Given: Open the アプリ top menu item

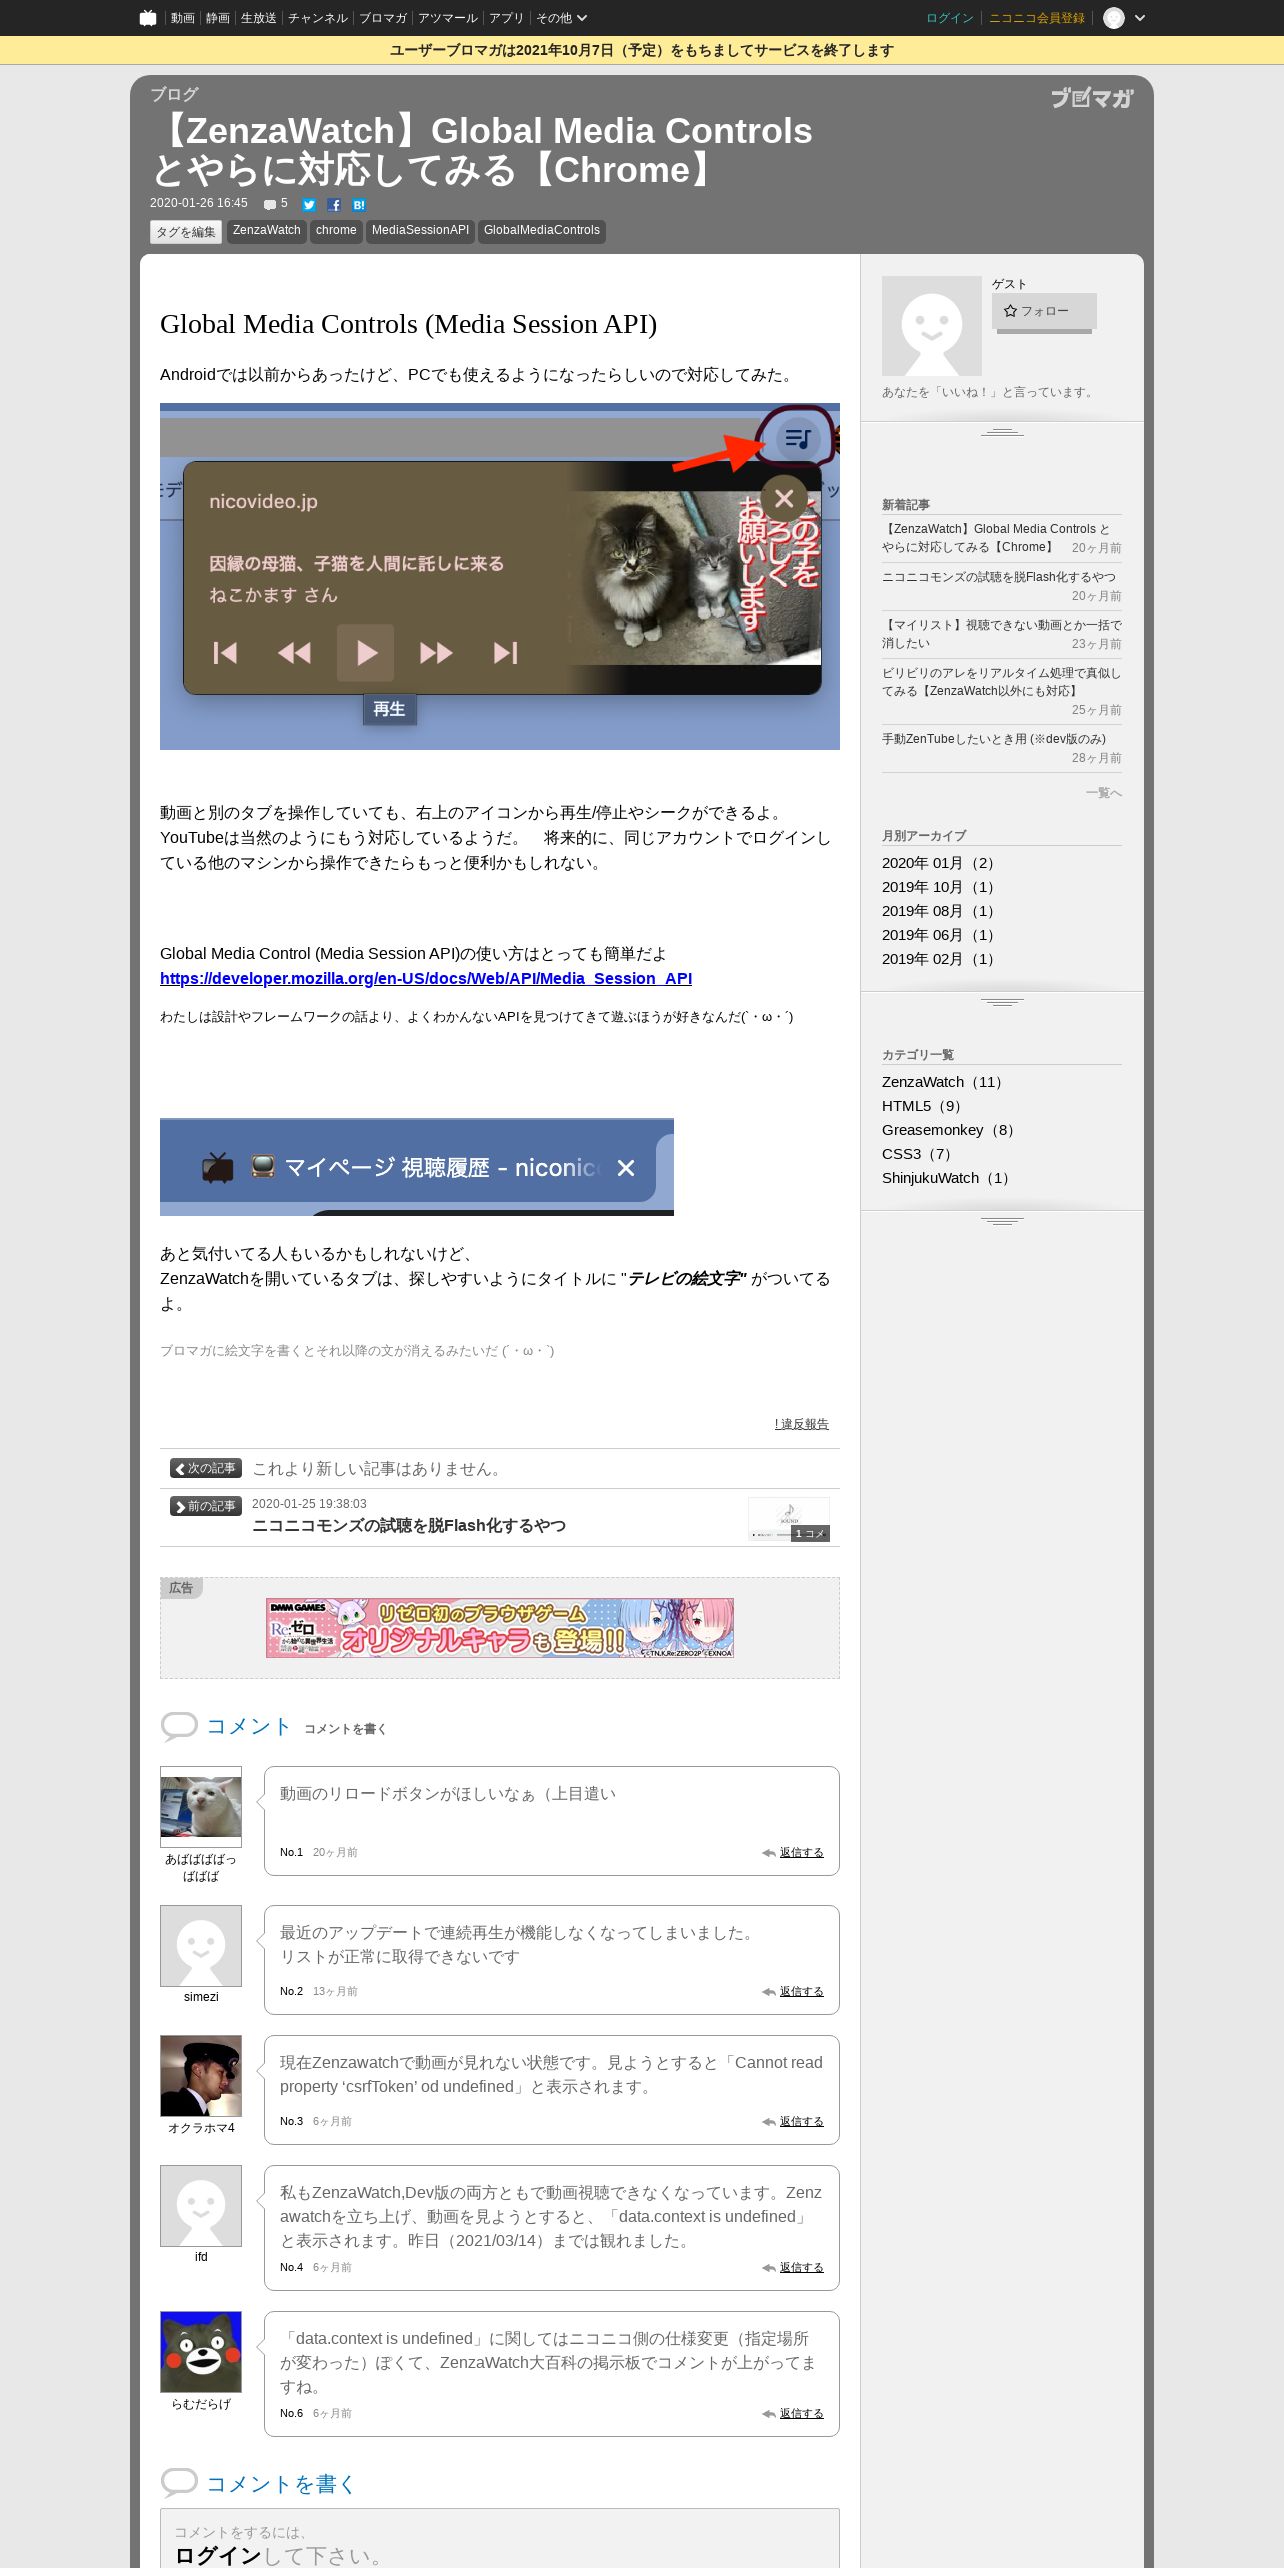Looking at the screenshot, I should pyautogui.click(x=506, y=18).
